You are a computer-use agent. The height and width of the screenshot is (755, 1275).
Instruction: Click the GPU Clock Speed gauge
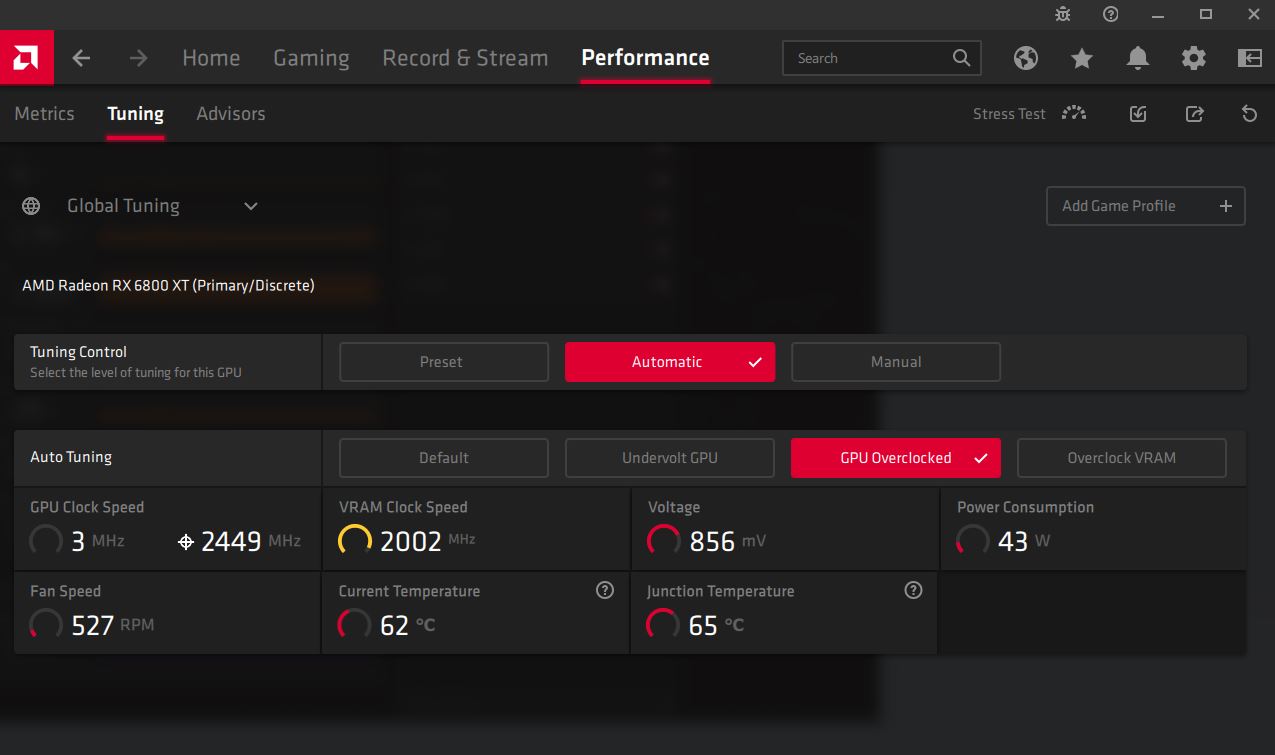pos(46,541)
